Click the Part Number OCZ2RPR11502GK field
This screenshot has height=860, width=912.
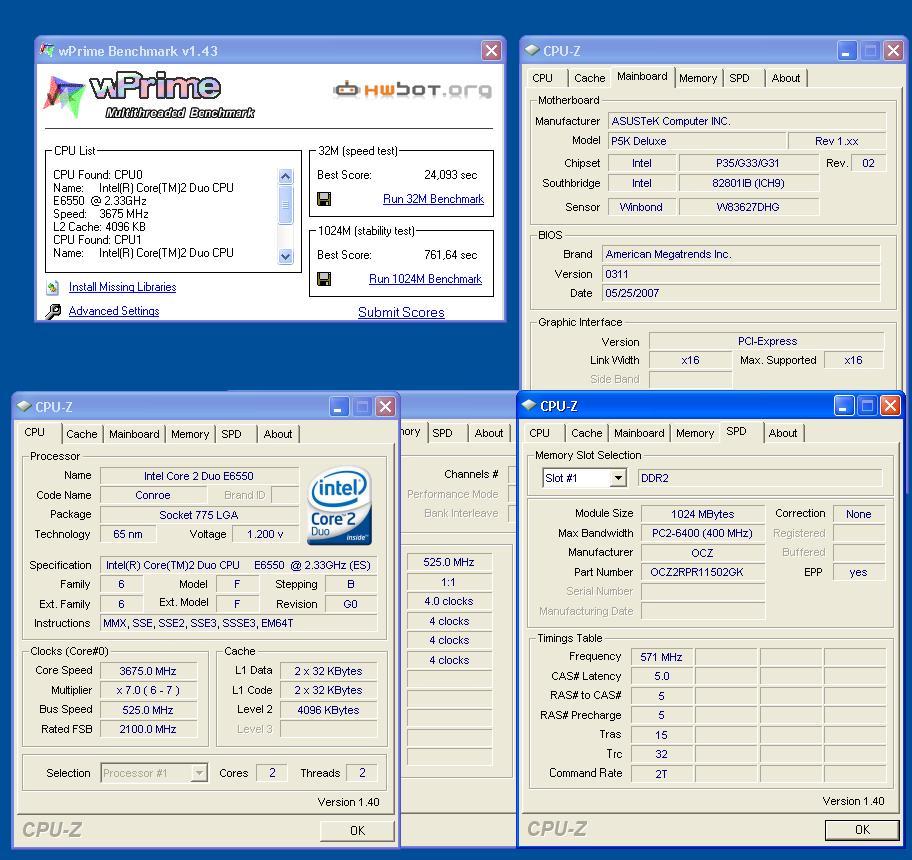(703, 572)
